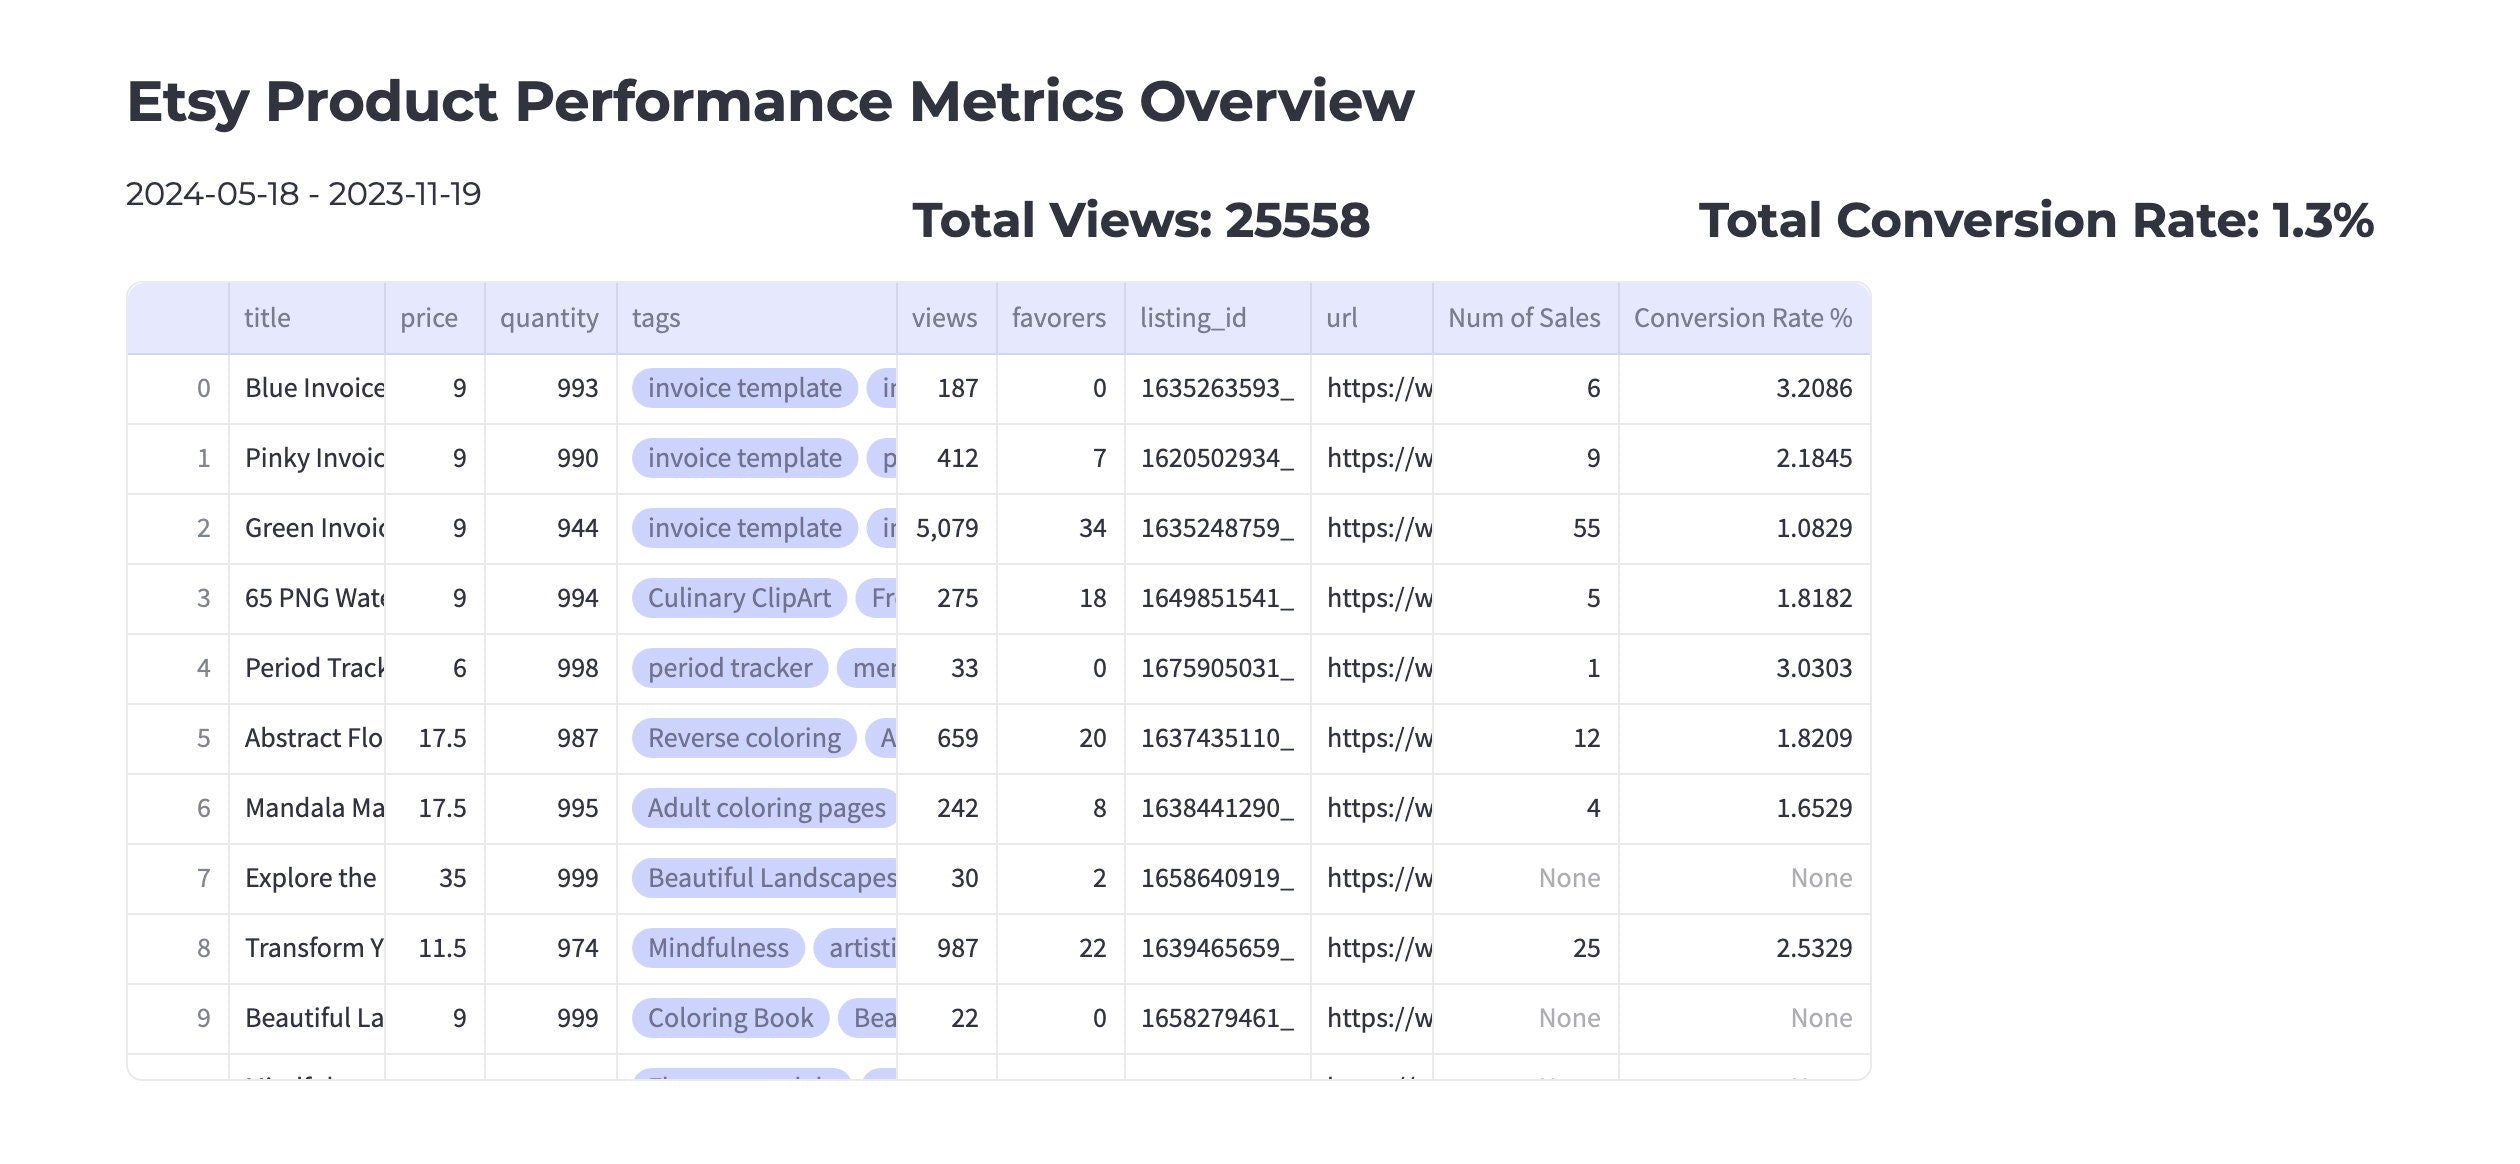Screen dimensions: 2520x1164
Task: Click listing id 1637435110_
Action: click(1218, 739)
